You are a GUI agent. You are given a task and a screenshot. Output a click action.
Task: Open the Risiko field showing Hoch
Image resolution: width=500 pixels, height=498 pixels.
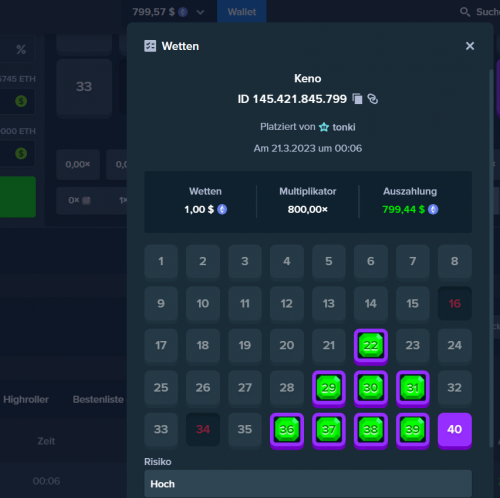coord(308,484)
